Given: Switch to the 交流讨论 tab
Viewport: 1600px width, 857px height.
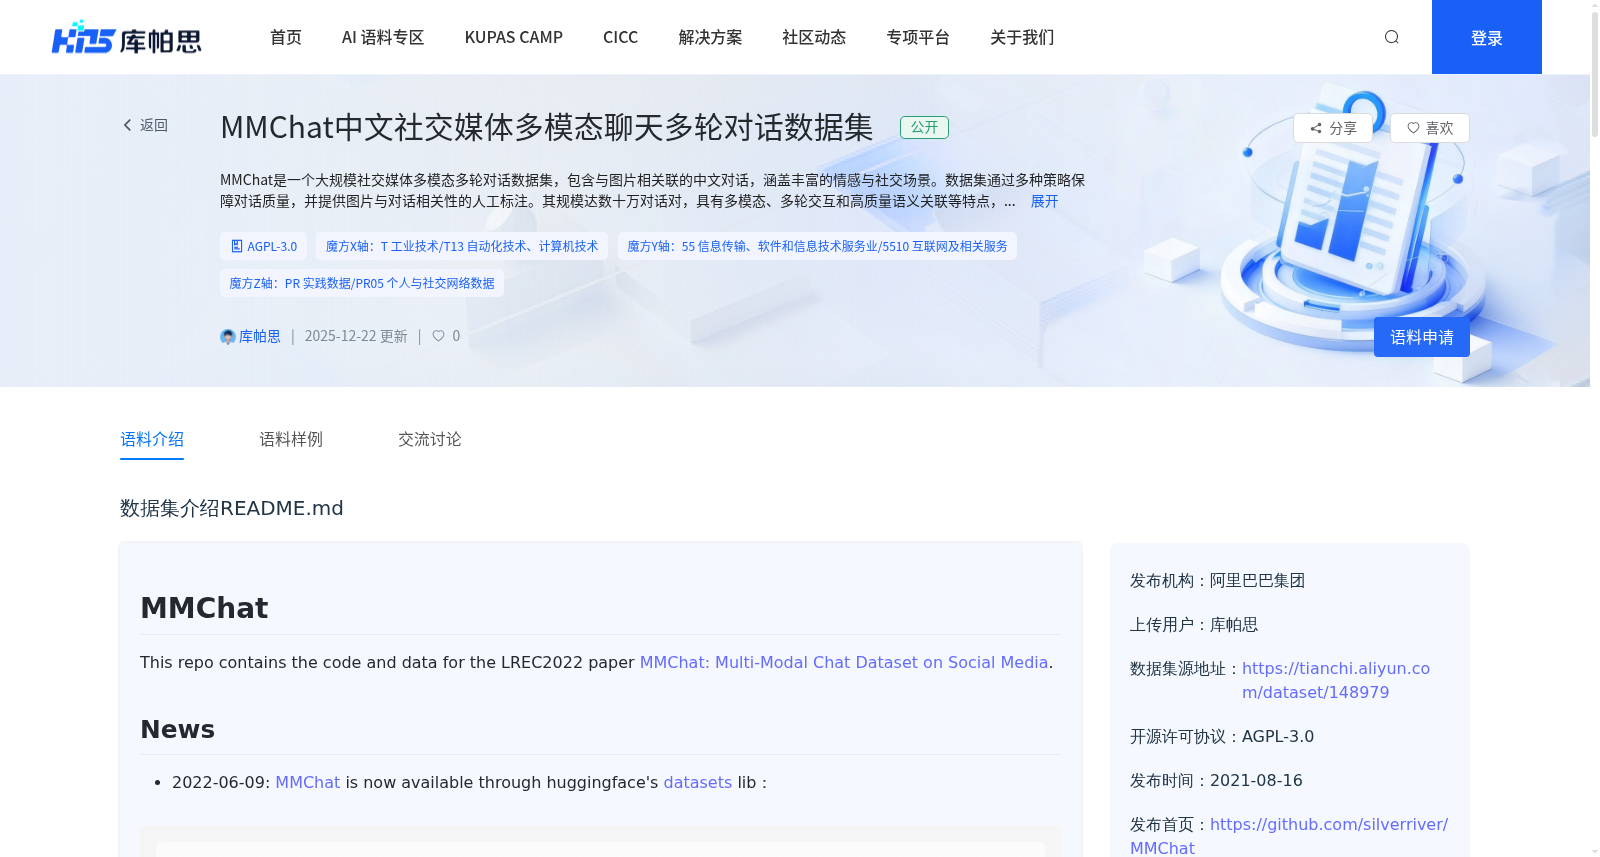Looking at the screenshot, I should (430, 439).
